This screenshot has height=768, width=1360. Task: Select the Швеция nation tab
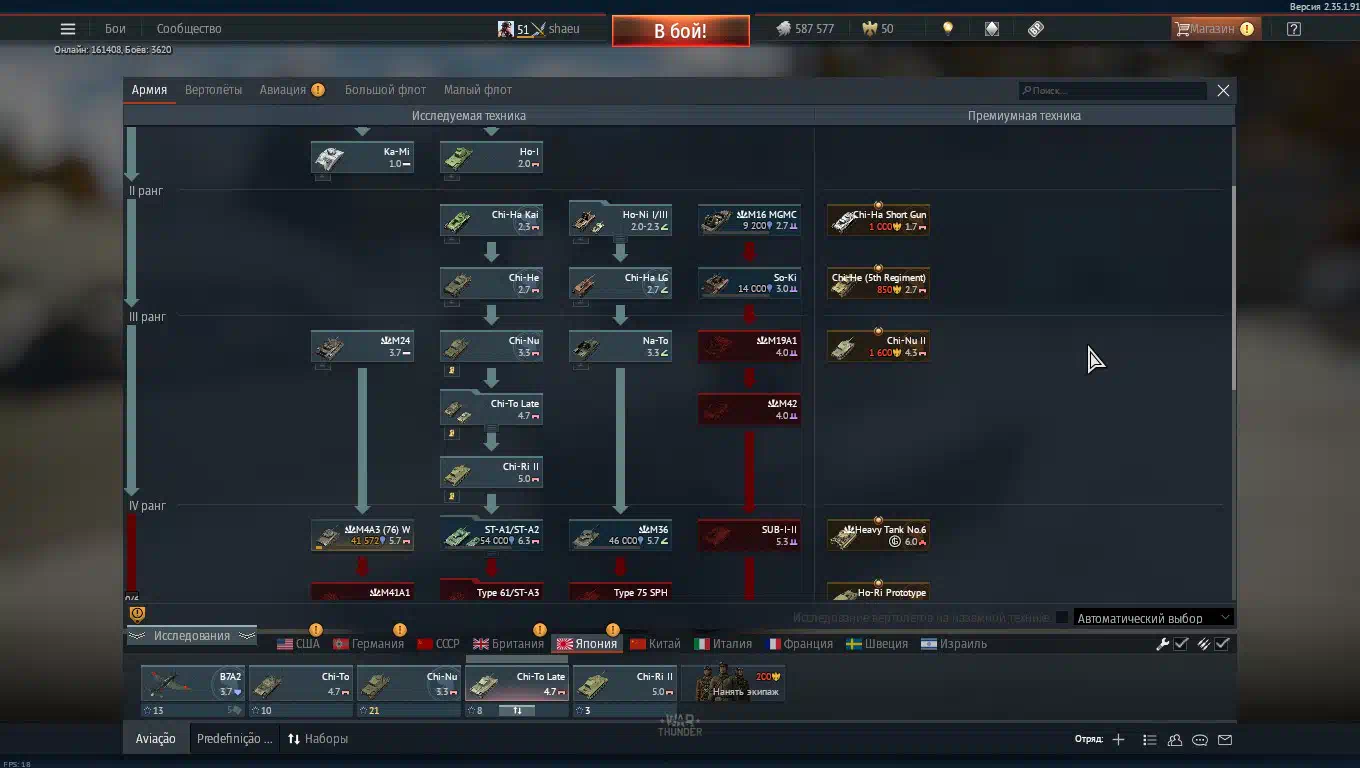point(877,644)
